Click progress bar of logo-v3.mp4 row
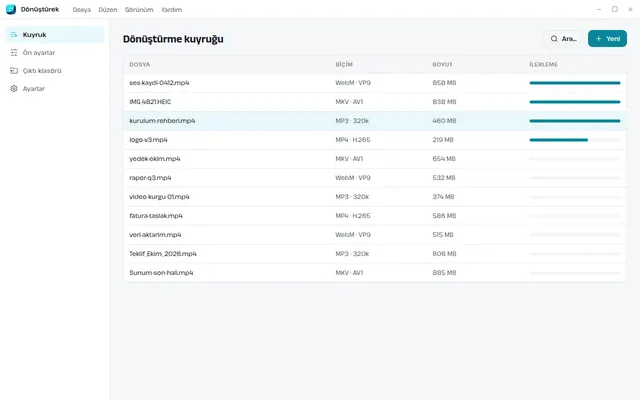The width and height of the screenshot is (640, 400). (575, 140)
